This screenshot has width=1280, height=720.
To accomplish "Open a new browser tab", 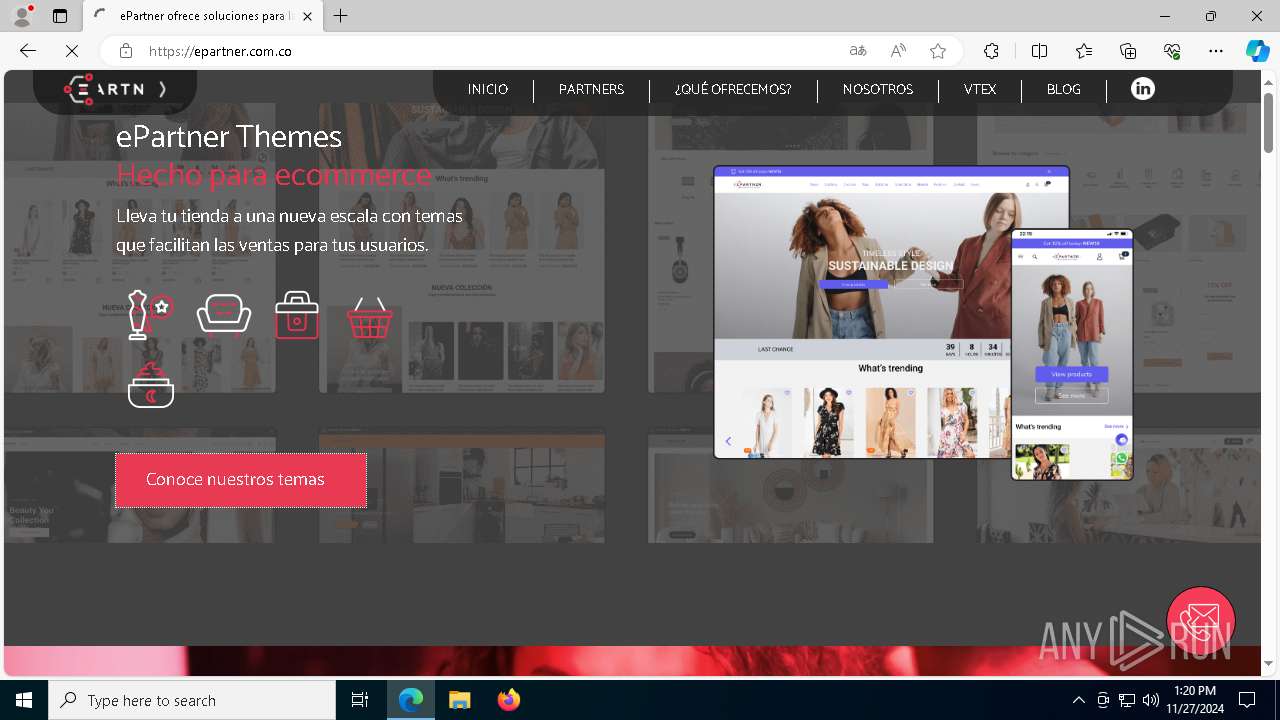I will [x=341, y=16].
